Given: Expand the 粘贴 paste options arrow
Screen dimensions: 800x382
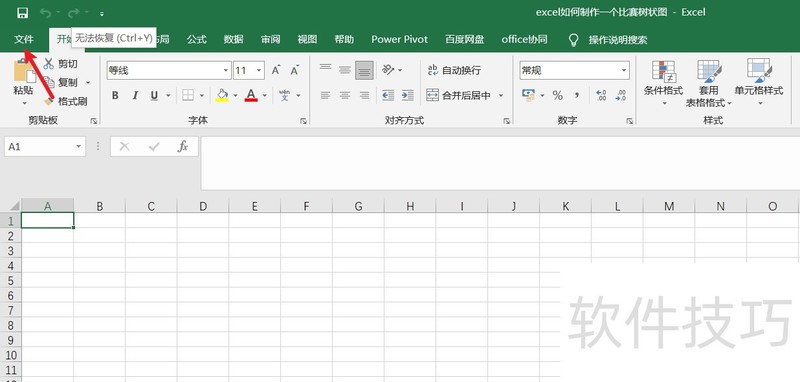Looking at the screenshot, I should (x=23, y=104).
